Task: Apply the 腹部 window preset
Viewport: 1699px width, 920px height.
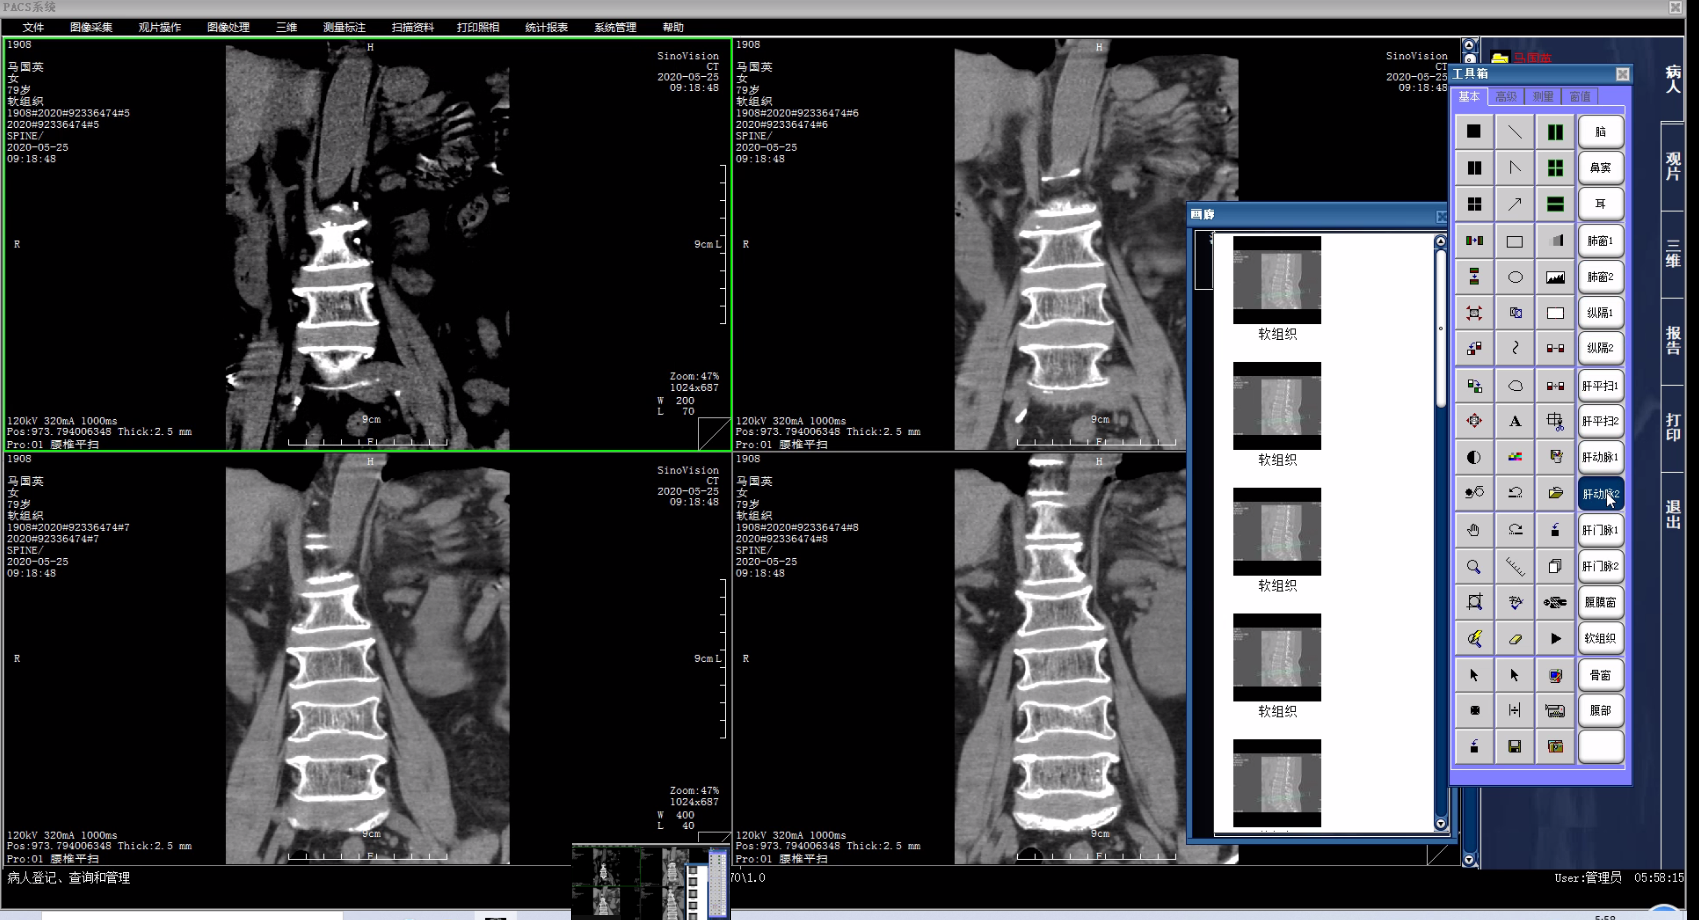Action: (x=1600, y=710)
